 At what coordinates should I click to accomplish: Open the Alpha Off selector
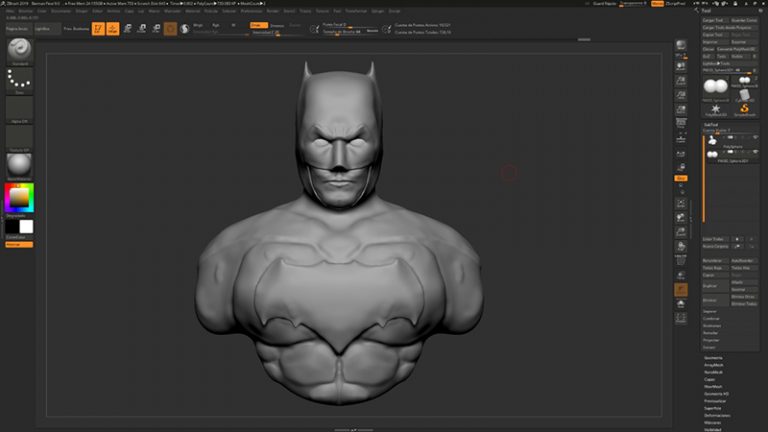pyautogui.click(x=19, y=109)
